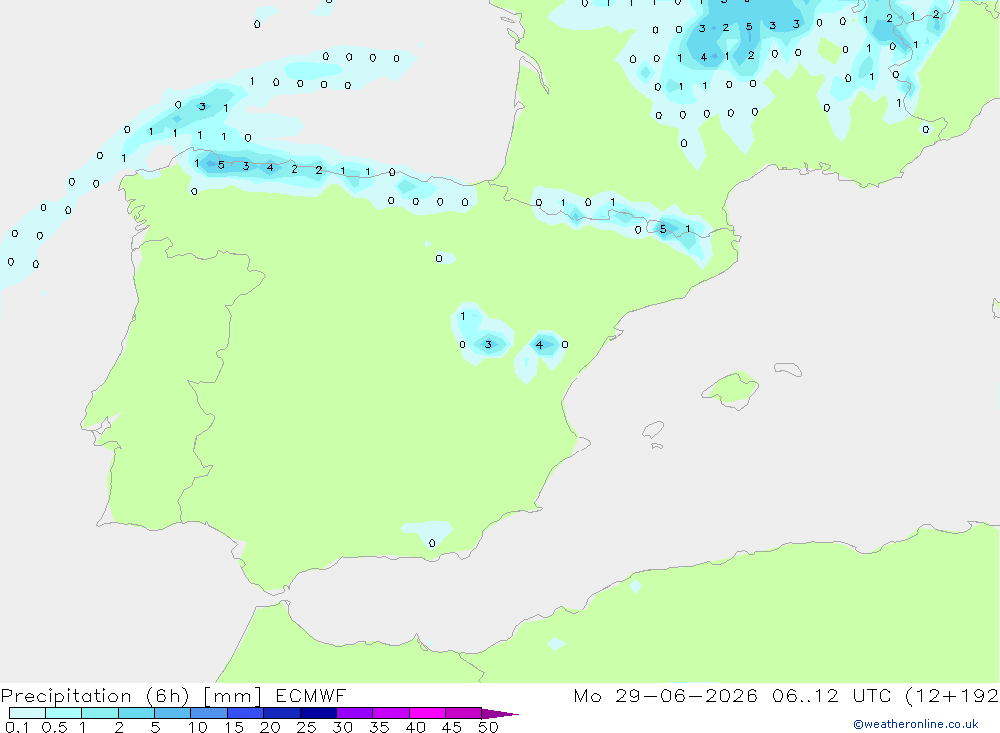The height and width of the screenshot is (733, 1000).
Task: Click the legend swatch between 15 and 20
Action: coord(245,713)
